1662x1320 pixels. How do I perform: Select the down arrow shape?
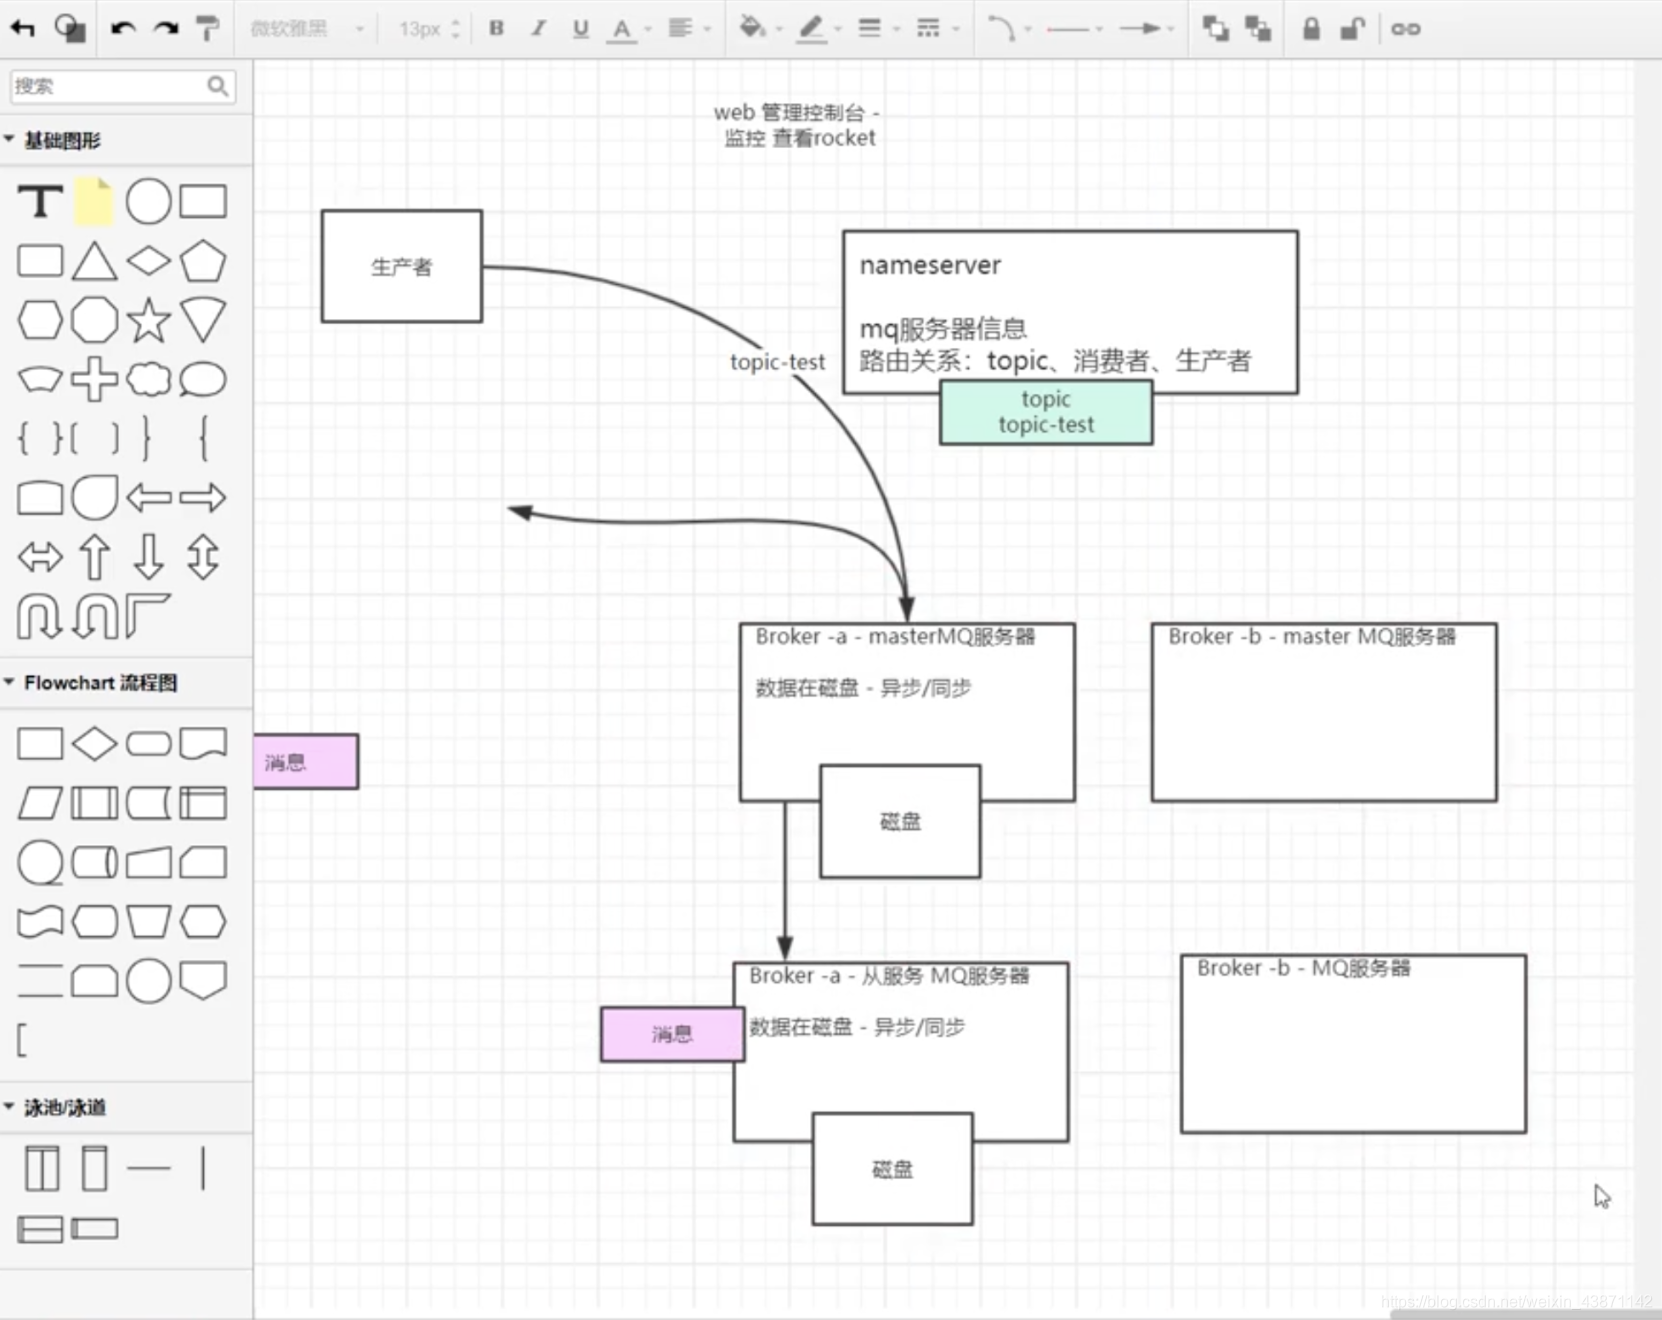(148, 557)
